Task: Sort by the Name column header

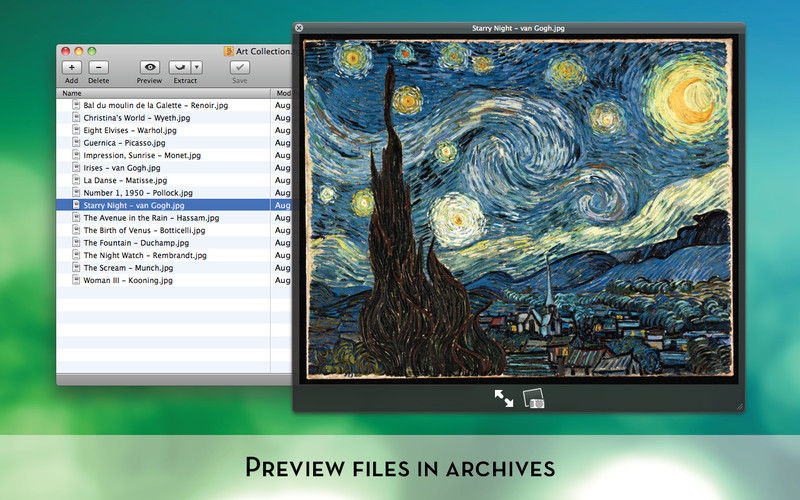Action: tap(163, 93)
